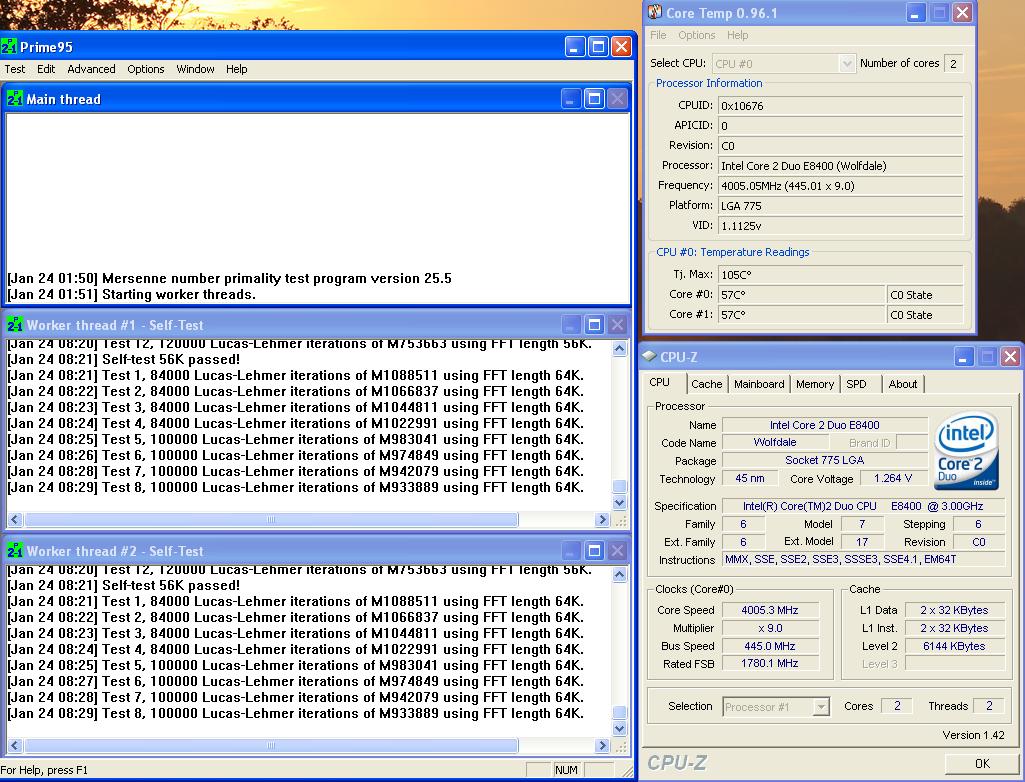
Task: Click scroll up arrow in Worker thread #1
Action: pyautogui.click(x=619, y=348)
